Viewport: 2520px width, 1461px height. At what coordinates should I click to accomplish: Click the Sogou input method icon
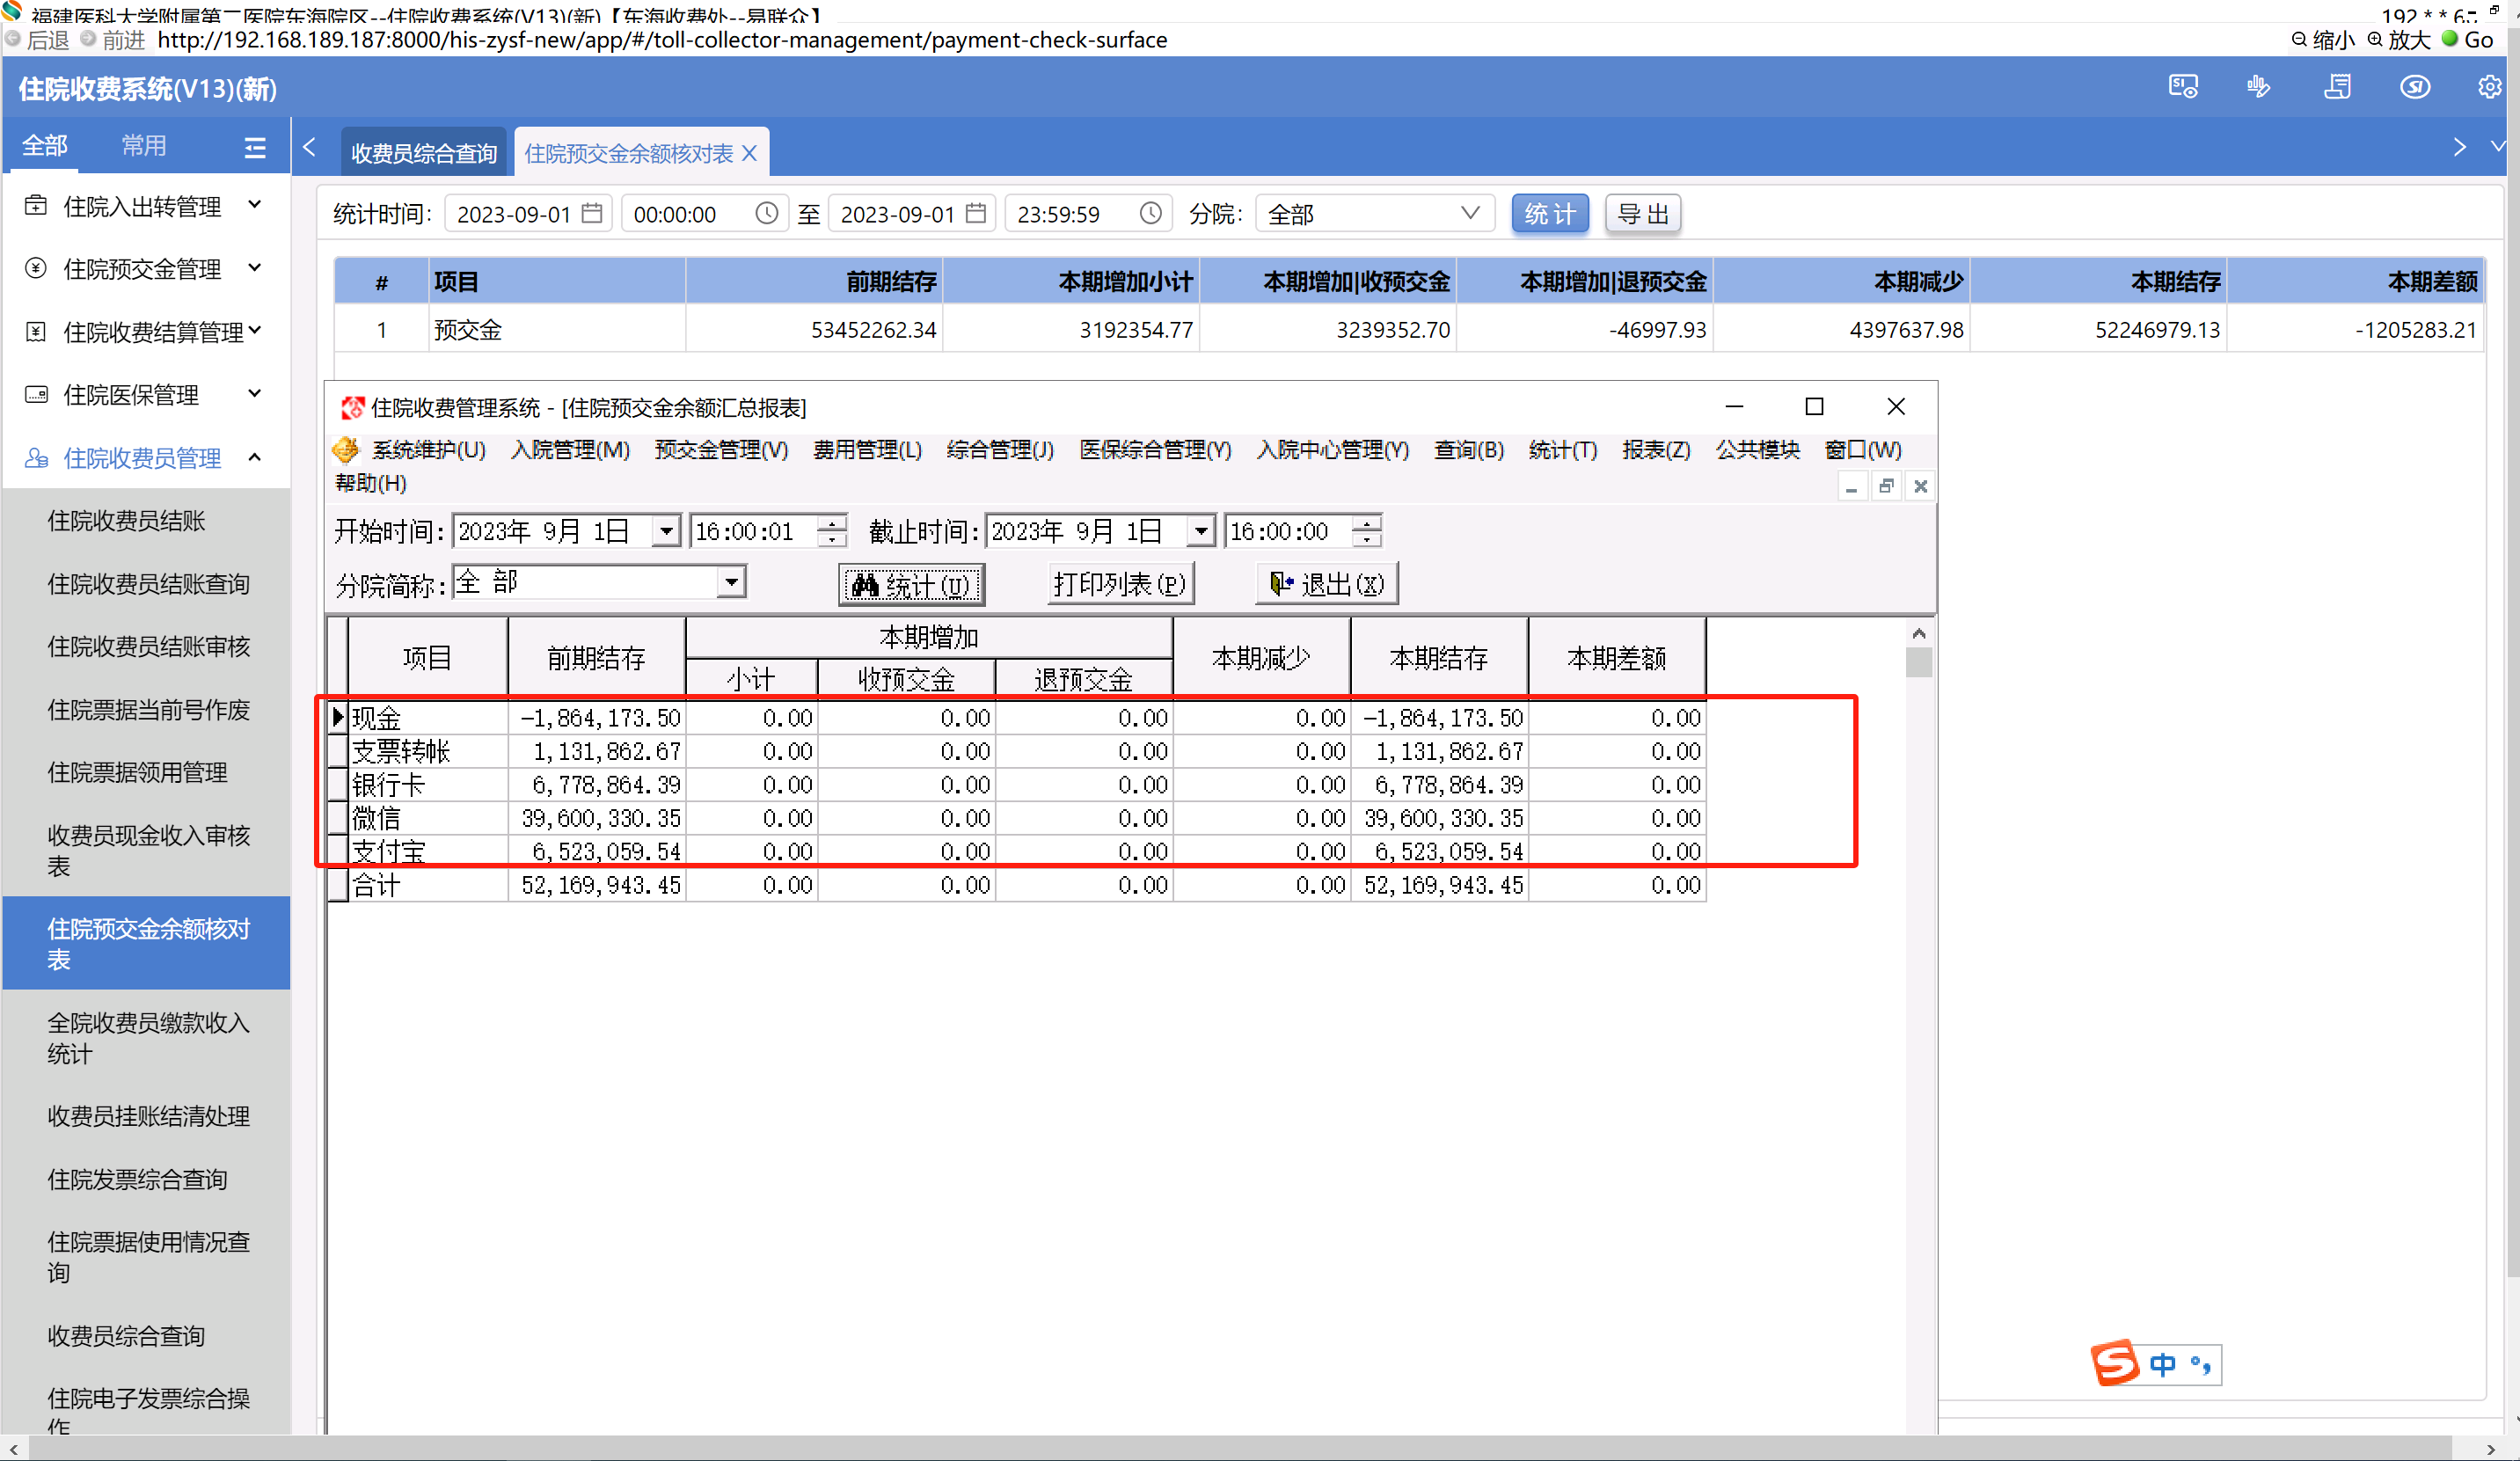coord(2115,1363)
